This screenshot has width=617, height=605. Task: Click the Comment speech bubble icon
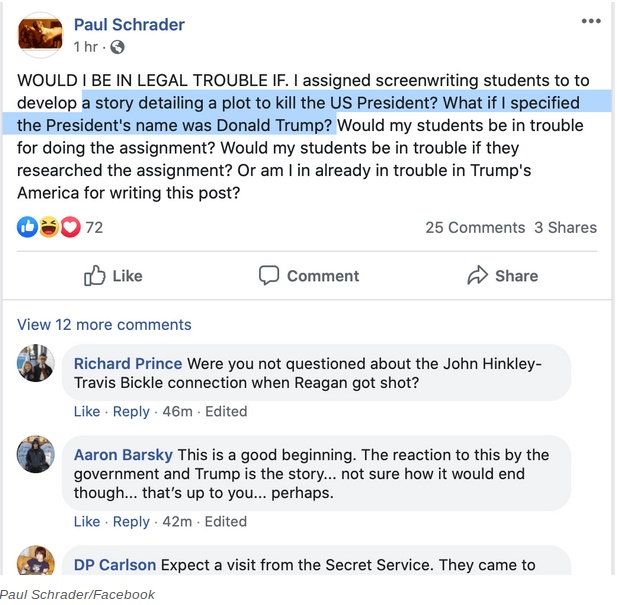pos(269,275)
